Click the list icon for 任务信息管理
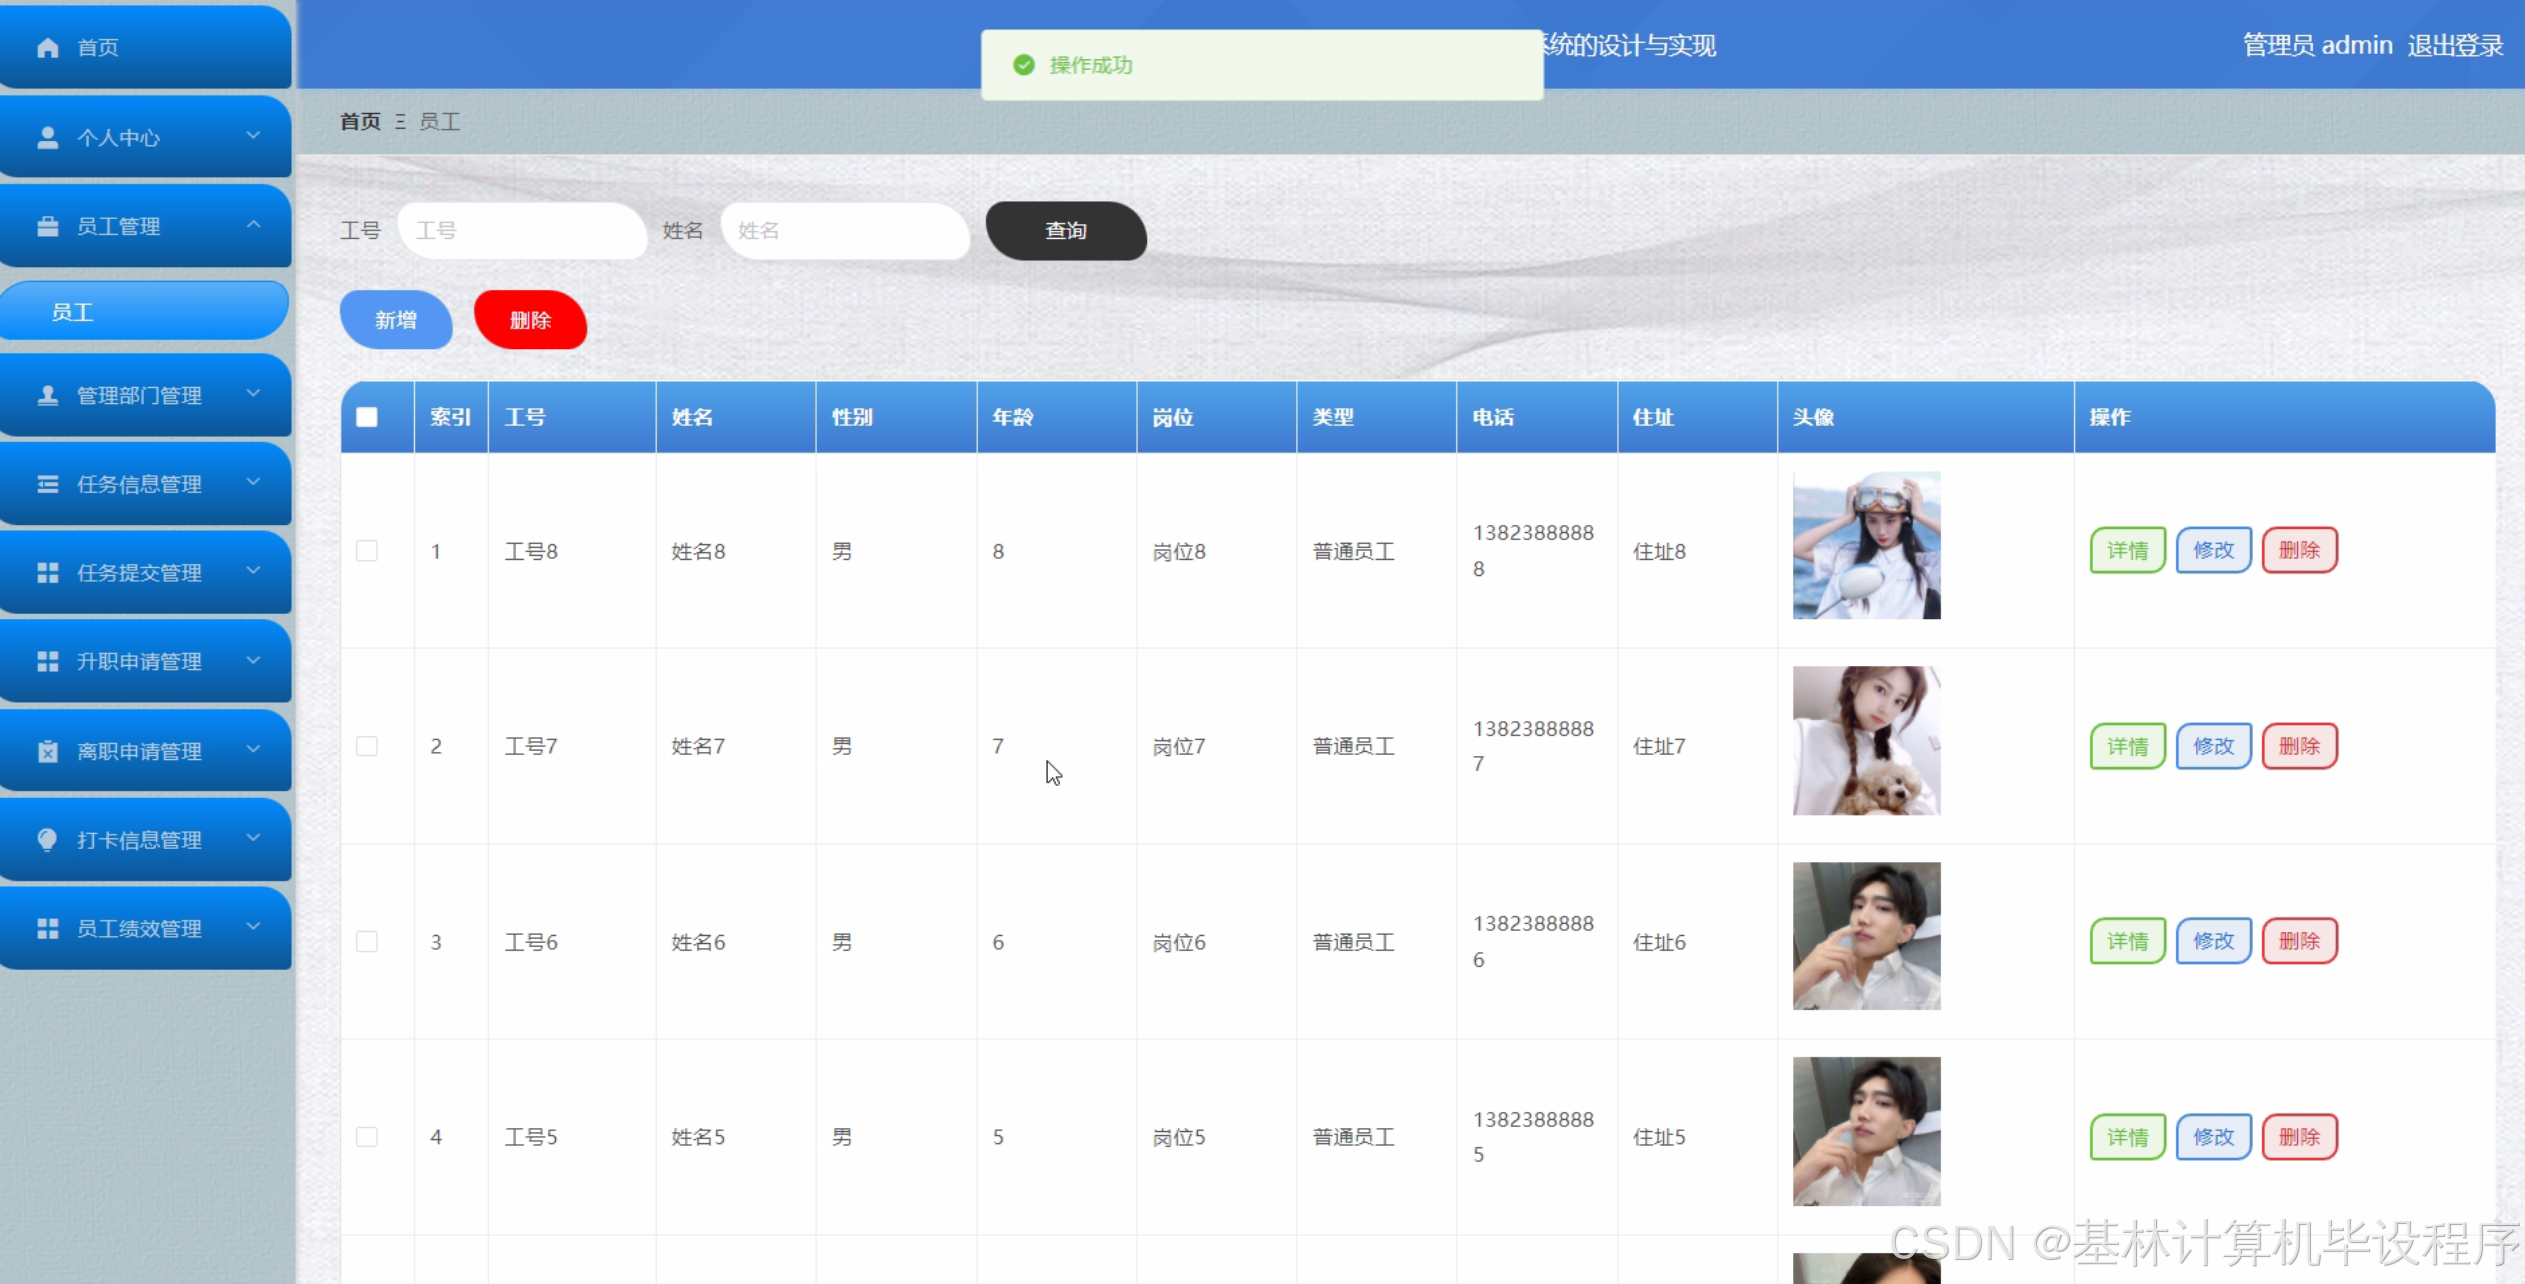Screen dimensions: 2525x1284 pyautogui.click(x=47, y=484)
